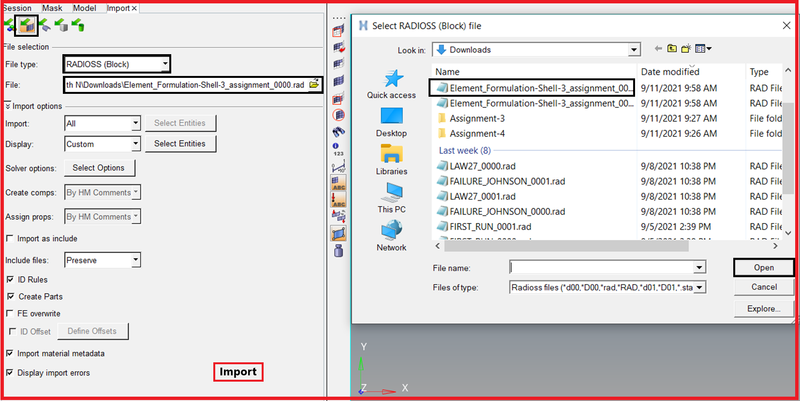This screenshot has height=401, width=800.
Task: Click the Select Options solver button
Action: click(x=99, y=168)
